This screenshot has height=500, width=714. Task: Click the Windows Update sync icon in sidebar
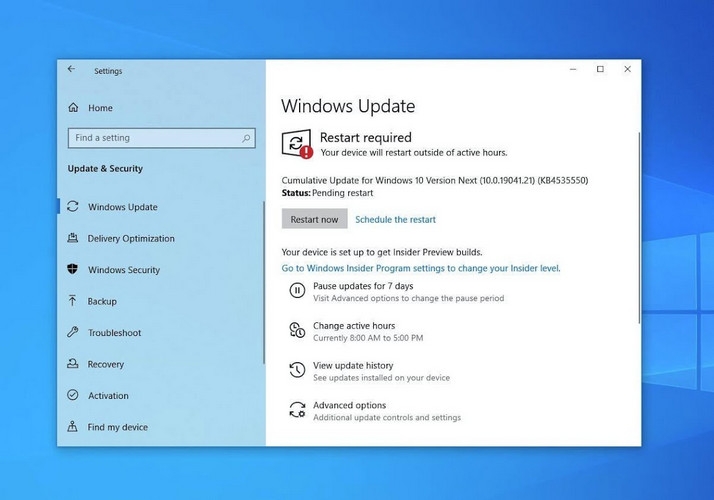tap(73, 207)
